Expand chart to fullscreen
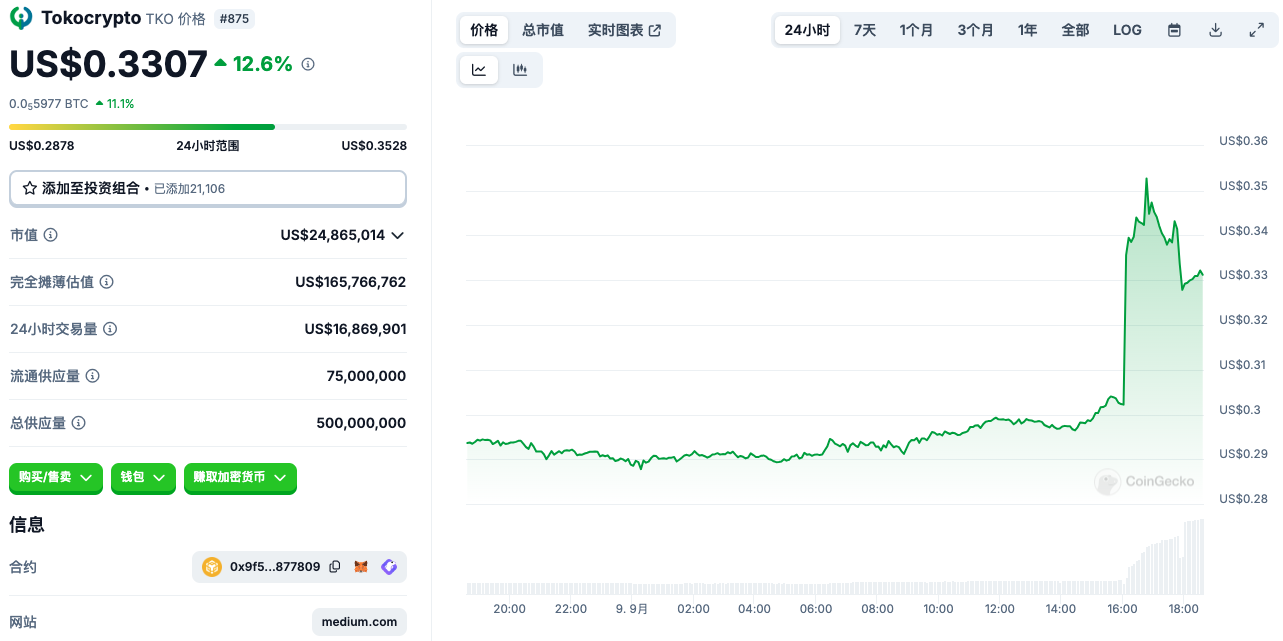1283x641 pixels. pos(1257,30)
